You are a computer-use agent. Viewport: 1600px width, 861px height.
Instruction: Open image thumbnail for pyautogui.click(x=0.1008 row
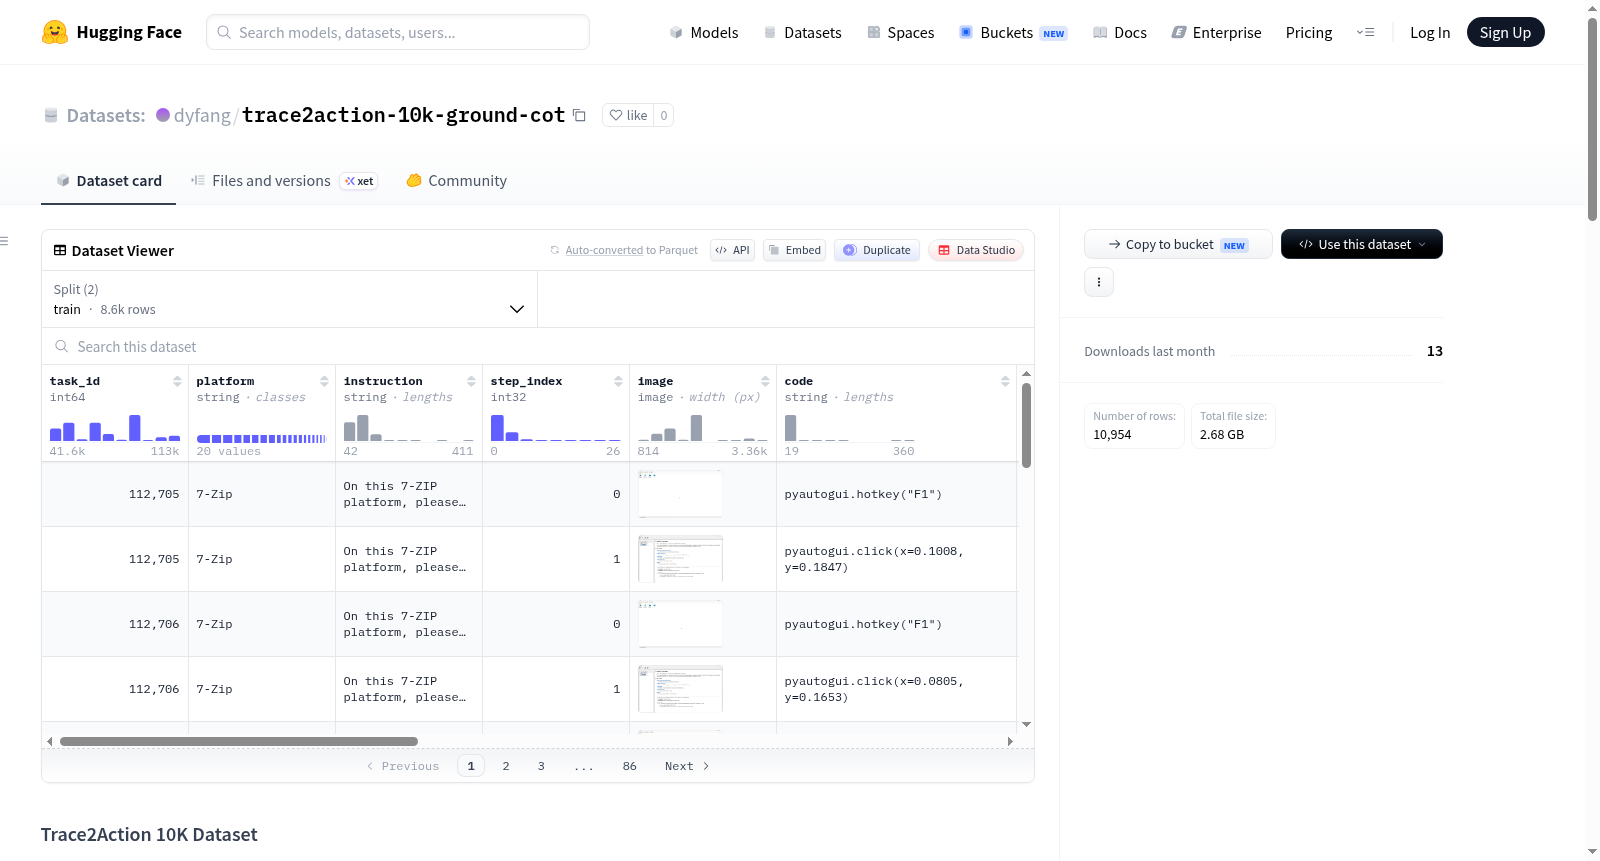[680, 559]
